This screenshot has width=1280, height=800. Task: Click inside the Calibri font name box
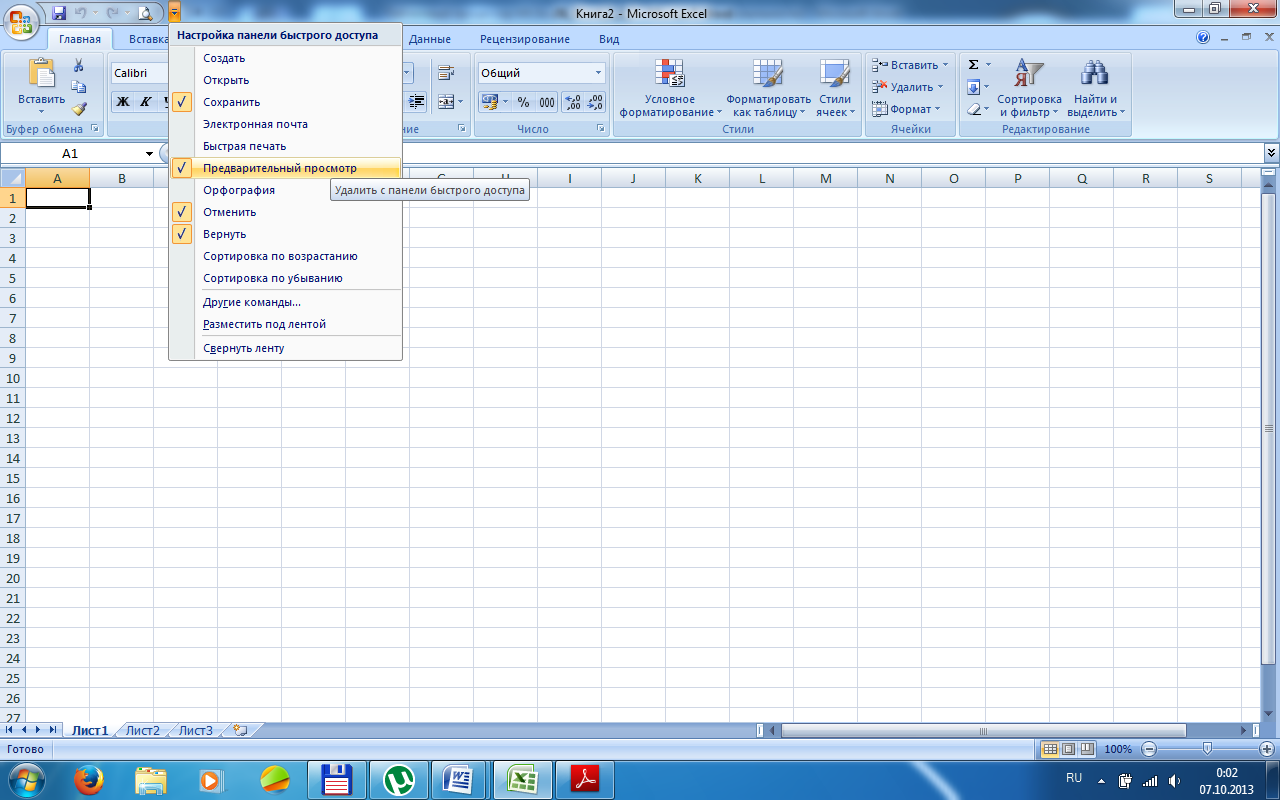click(140, 73)
